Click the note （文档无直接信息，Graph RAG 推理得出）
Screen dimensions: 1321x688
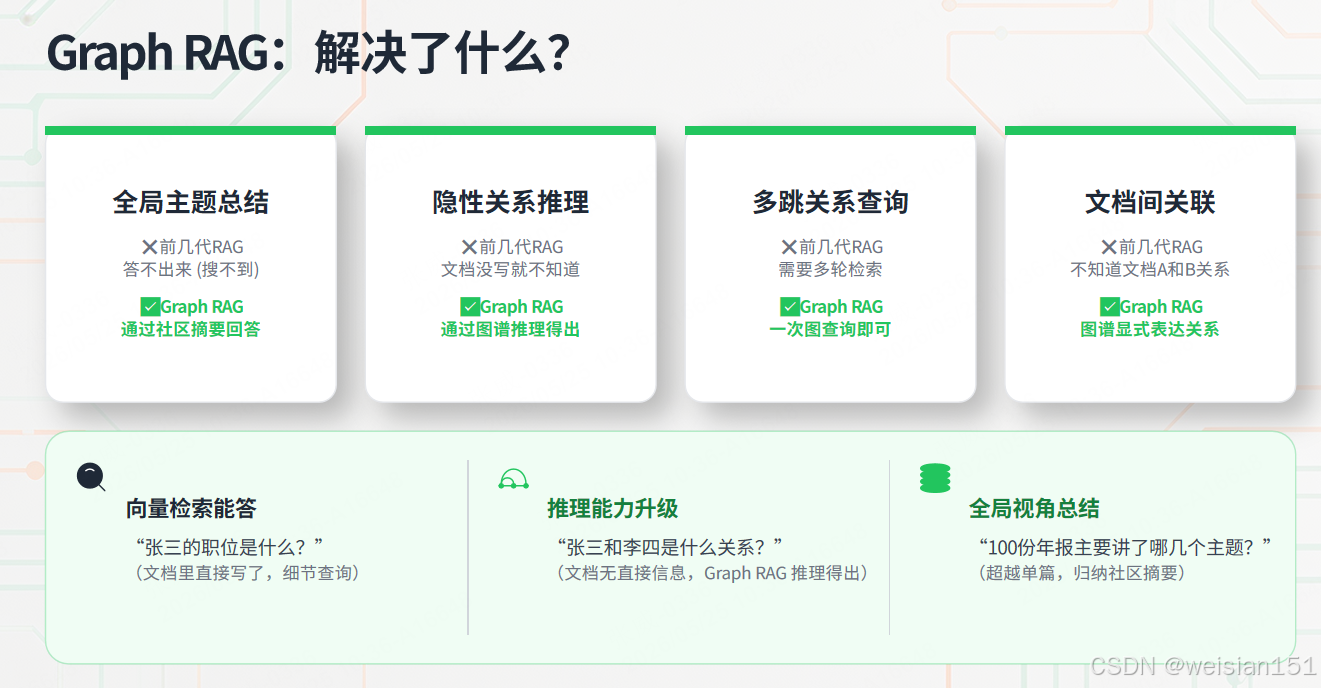[712, 573]
